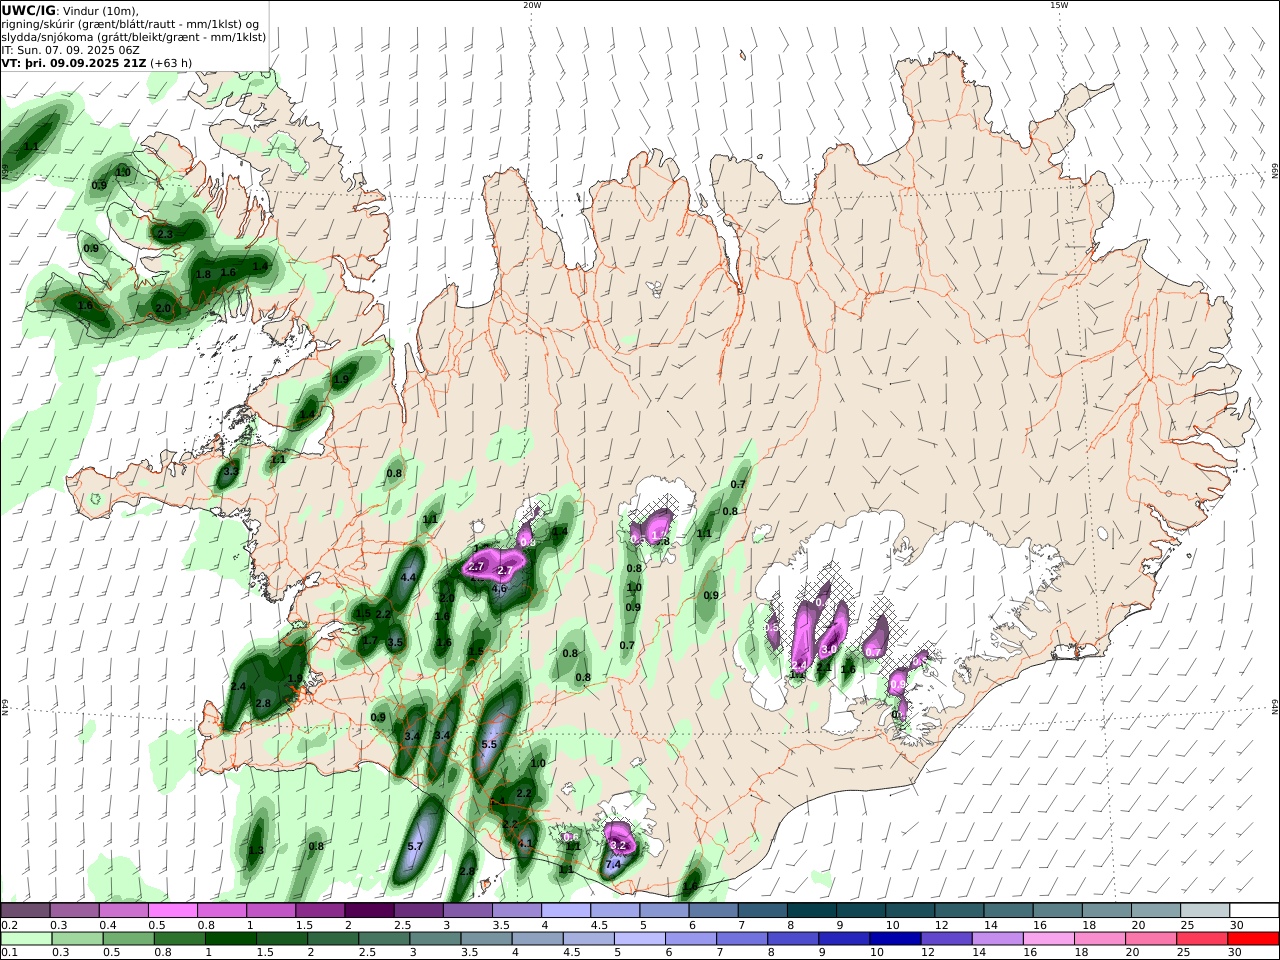The image size is (1280, 960).
Task: Click the '20W' longitude label at top
Action: (x=532, y=5)
